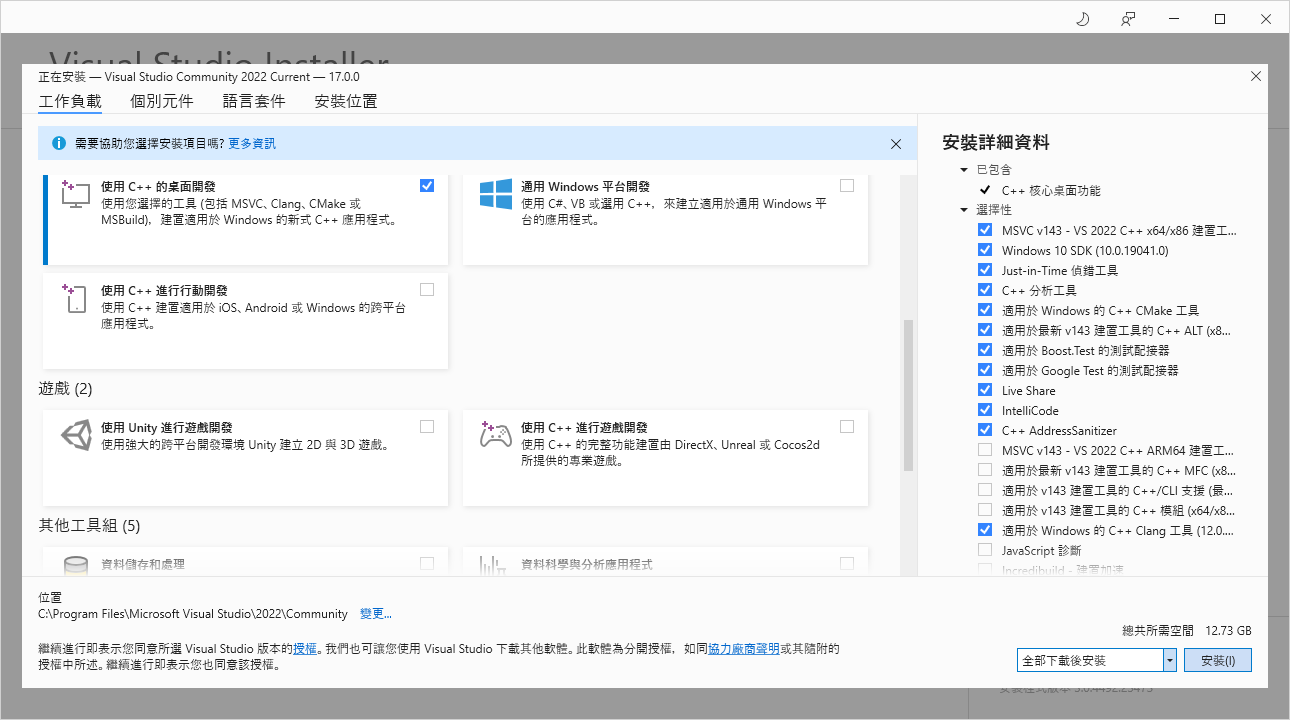Click the 正在安裝 Visual Studio Community 2022 title
The height and width of the screenshot is (720, 1290).
click(199, 77)
